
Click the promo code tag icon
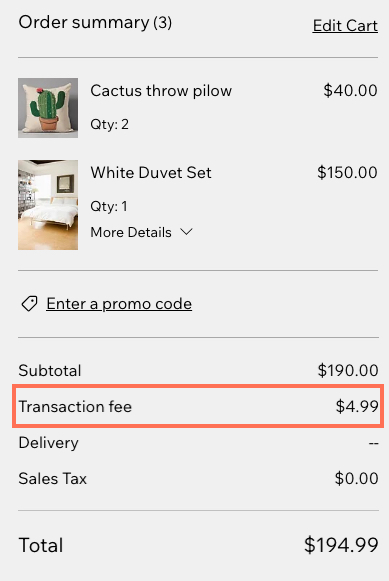pyautogui.click(x=29, y=304)
